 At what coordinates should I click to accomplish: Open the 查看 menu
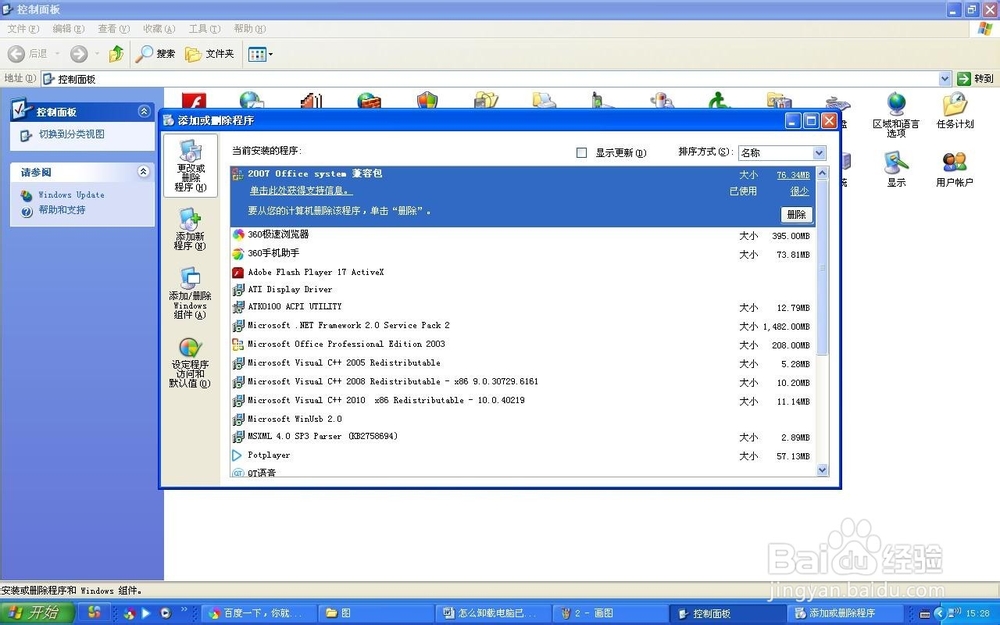114,29
